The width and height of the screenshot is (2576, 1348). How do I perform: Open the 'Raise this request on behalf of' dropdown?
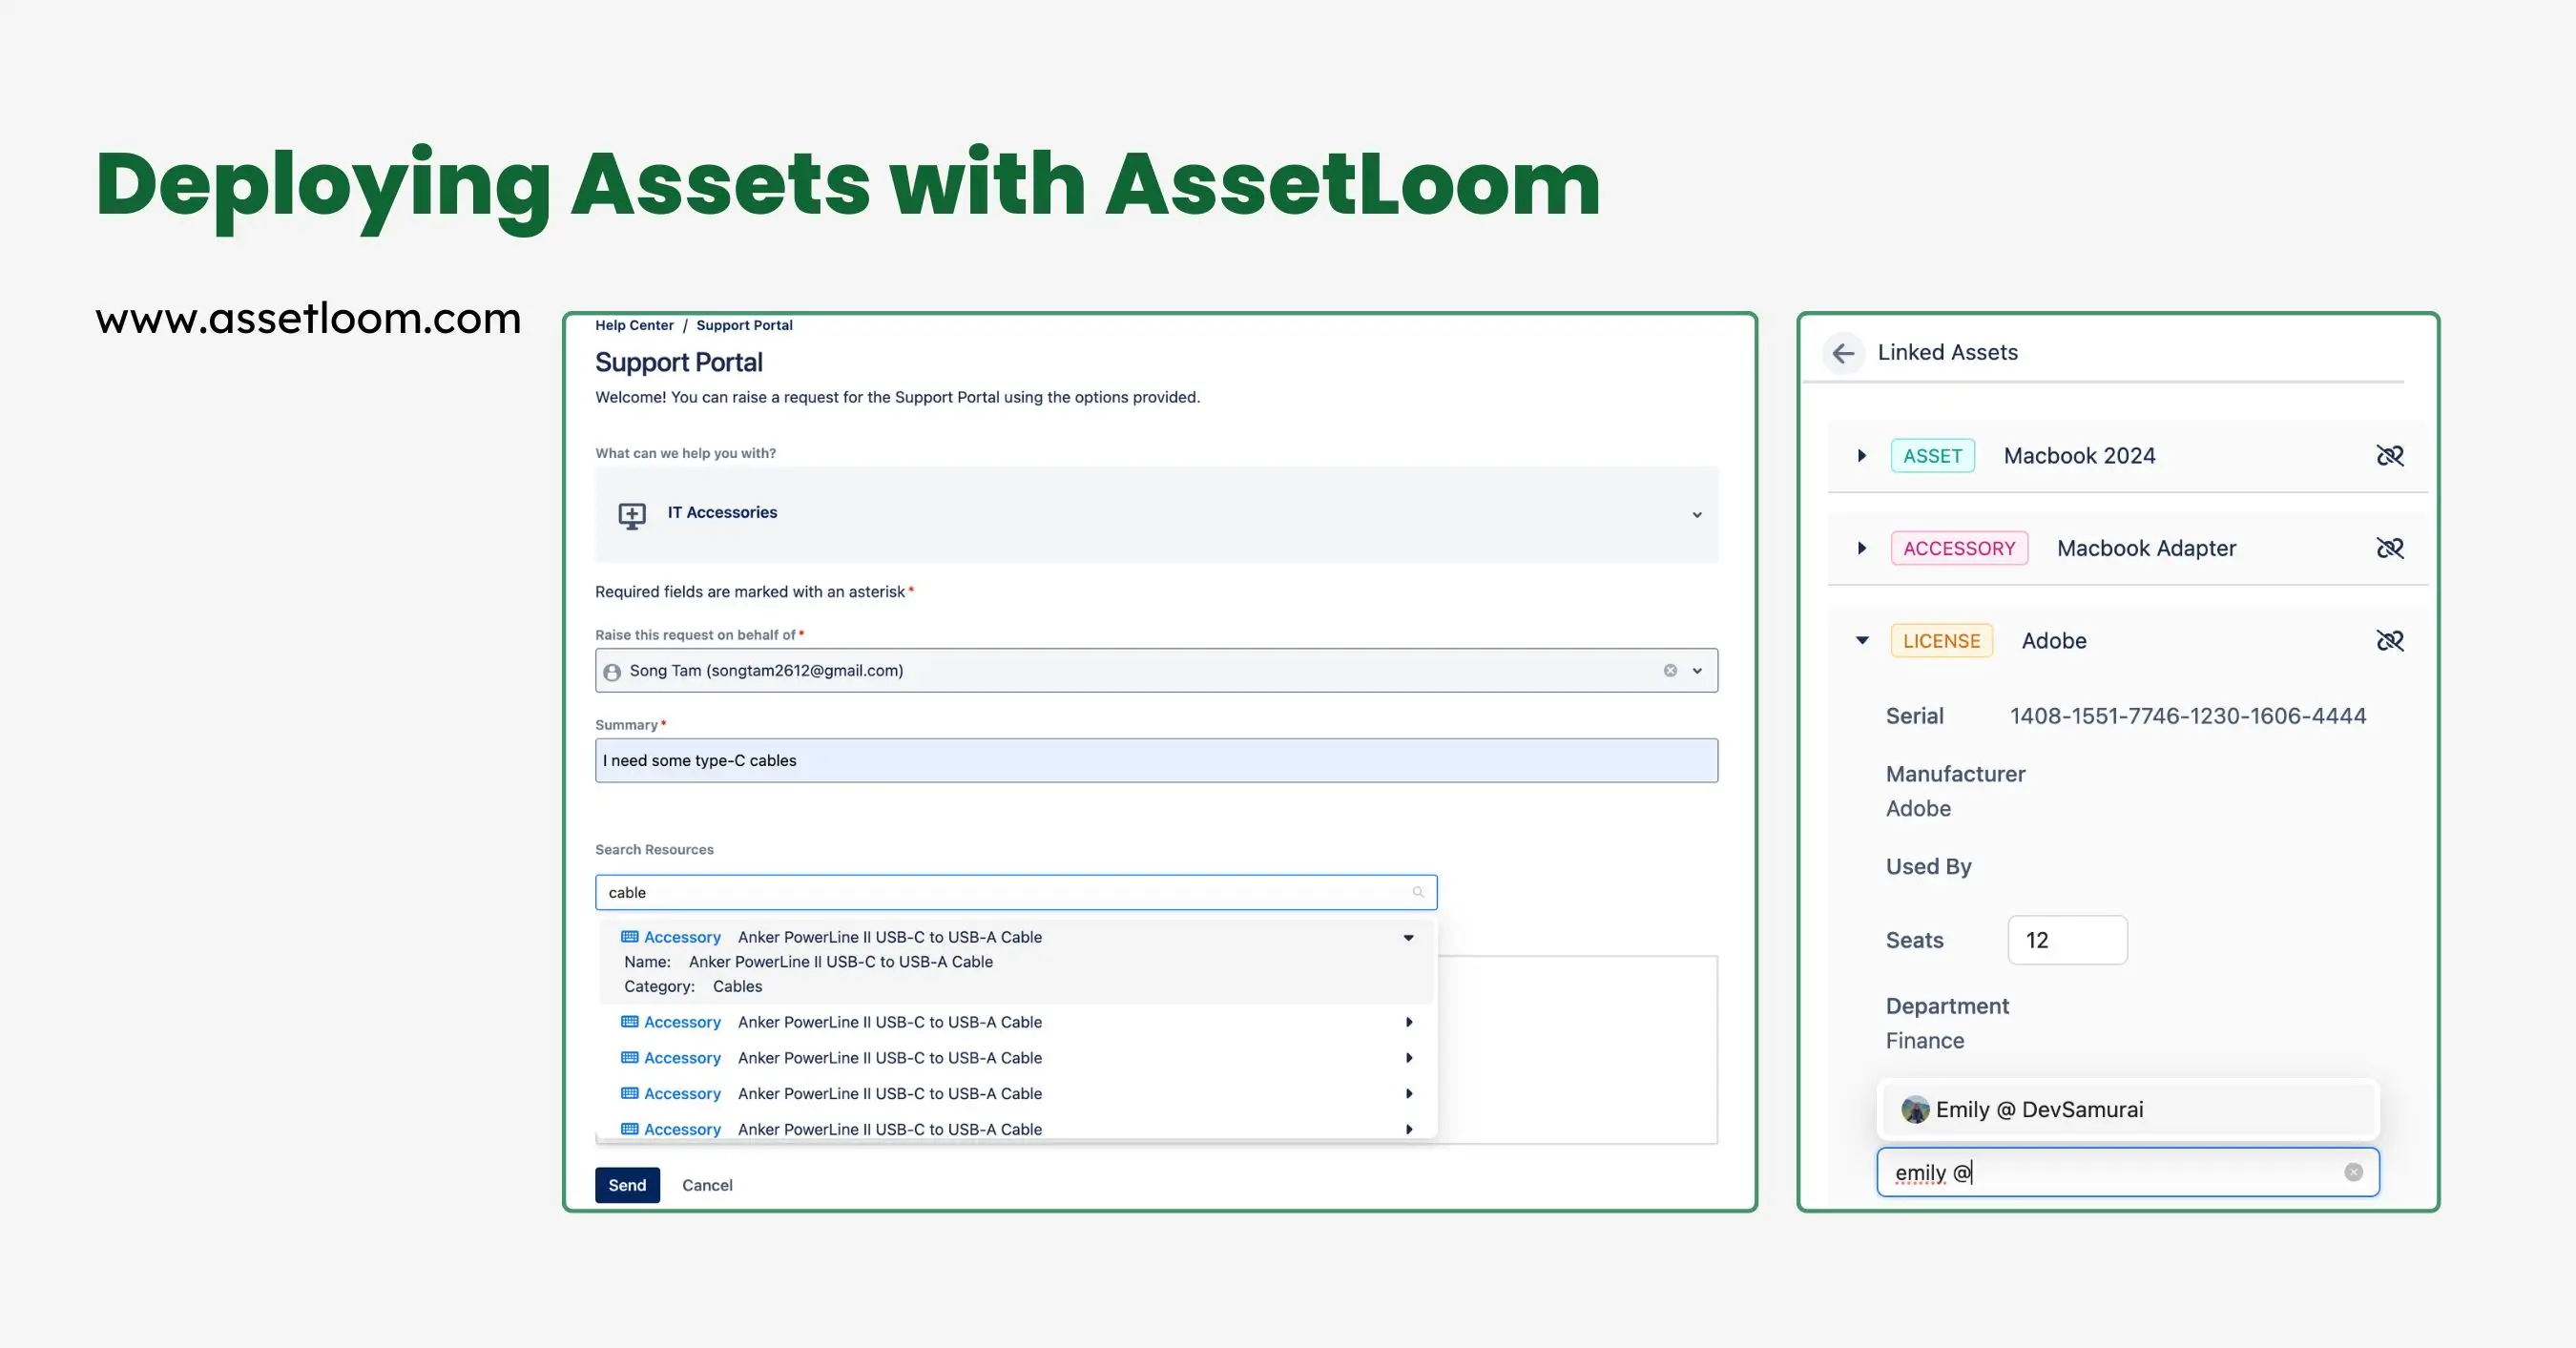[x=1697, y=671]
